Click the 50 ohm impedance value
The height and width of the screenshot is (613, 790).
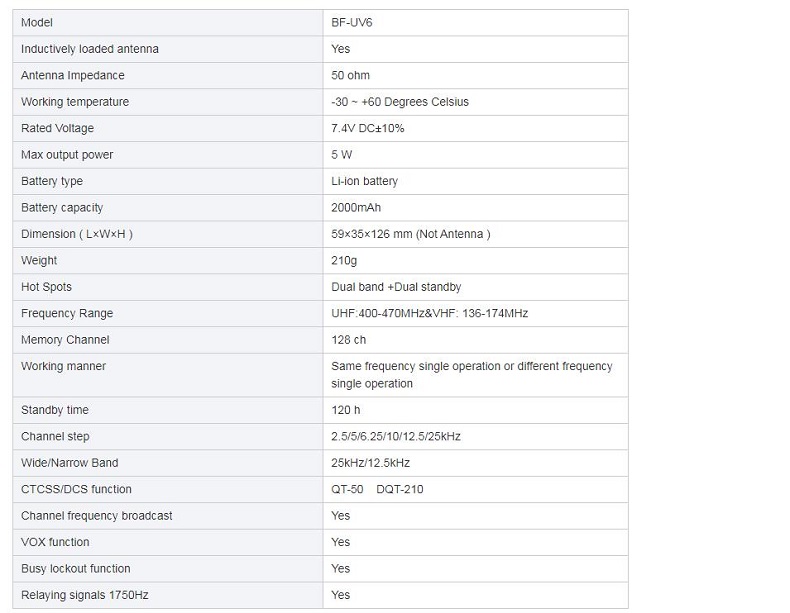(351, 75)
